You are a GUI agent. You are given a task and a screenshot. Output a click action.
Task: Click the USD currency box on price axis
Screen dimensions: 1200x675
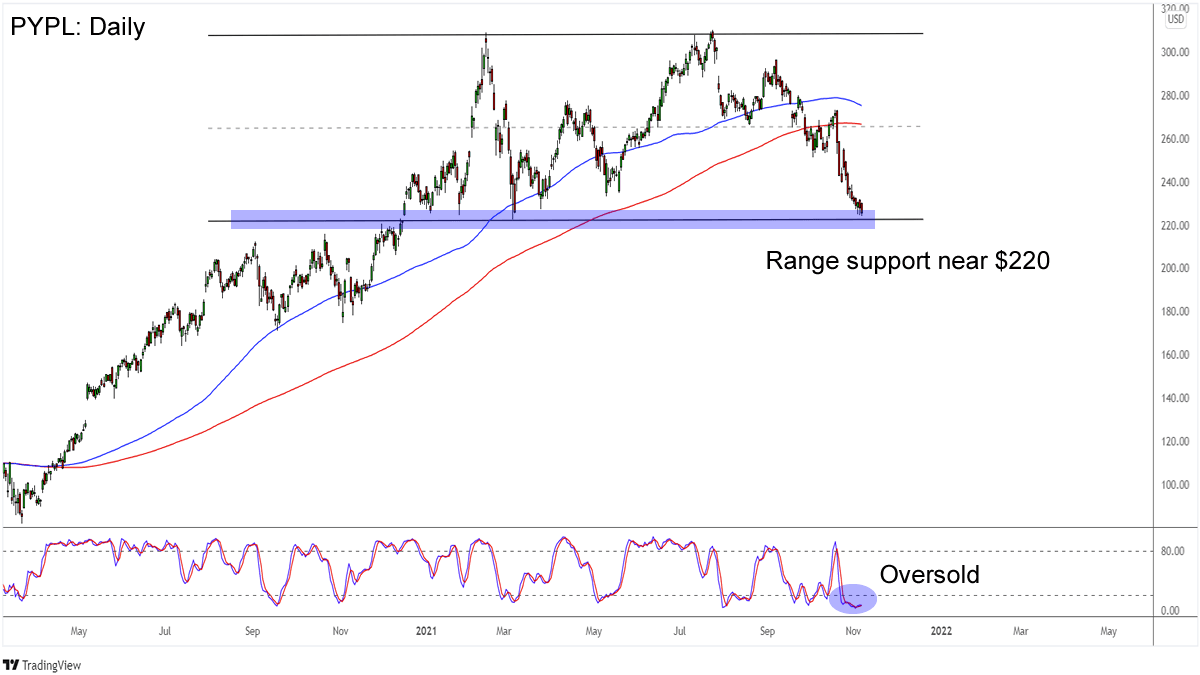[1175, 19]
